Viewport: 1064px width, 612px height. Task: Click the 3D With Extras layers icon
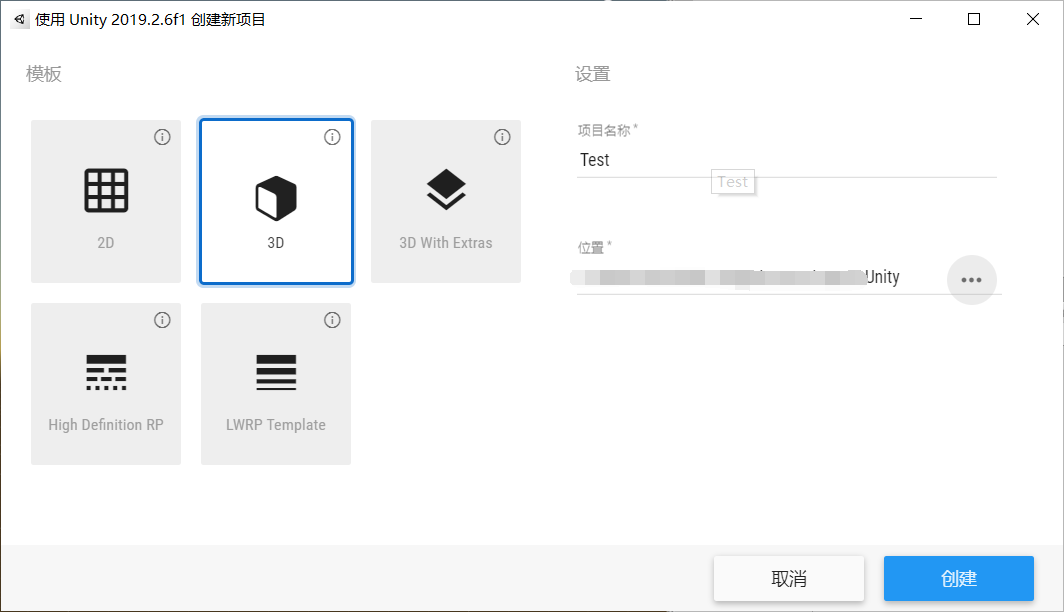pos(446,189)
